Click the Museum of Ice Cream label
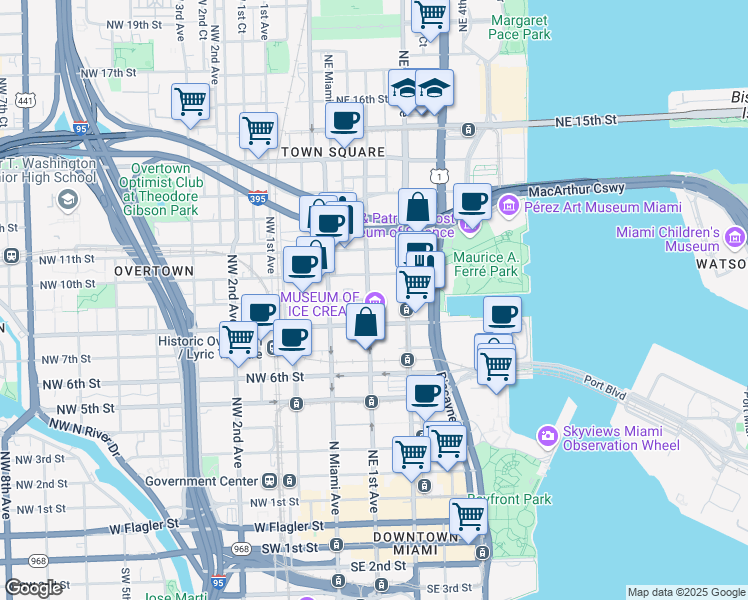Viewport: 748px width, 600px height. pos(320,304)
